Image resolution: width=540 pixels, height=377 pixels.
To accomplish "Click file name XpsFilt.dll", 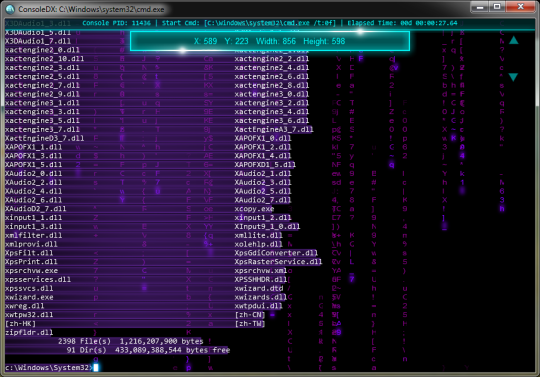I will click(x=29, y=253).
